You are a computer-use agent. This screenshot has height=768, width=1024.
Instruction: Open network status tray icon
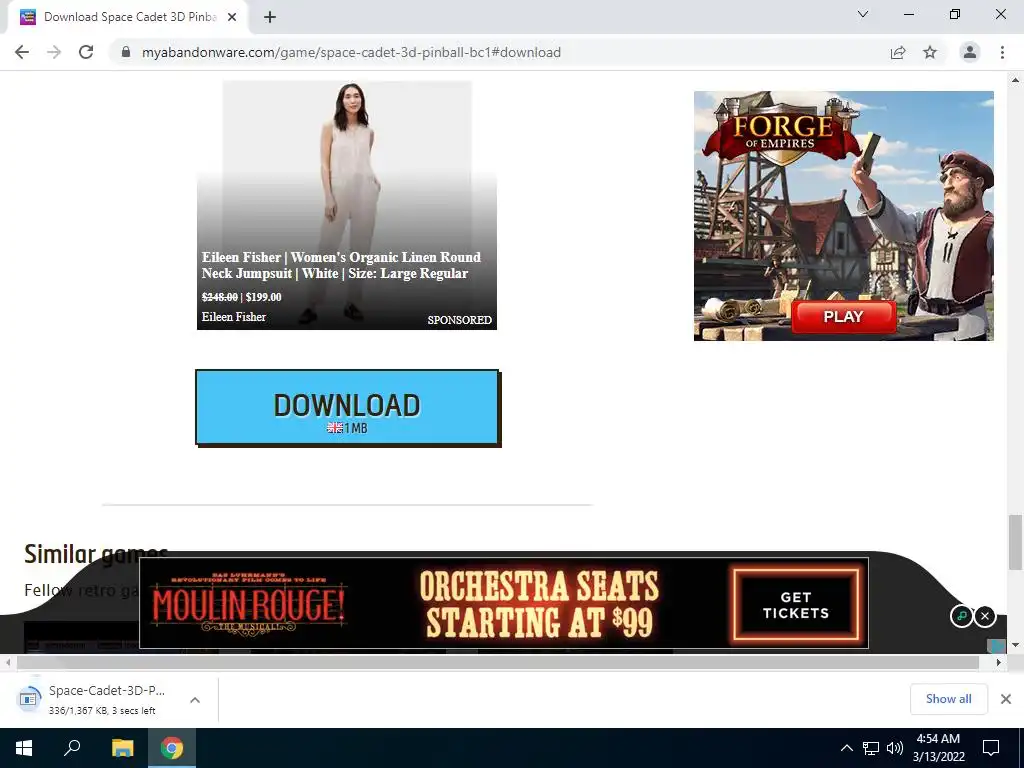click(871, 748)
